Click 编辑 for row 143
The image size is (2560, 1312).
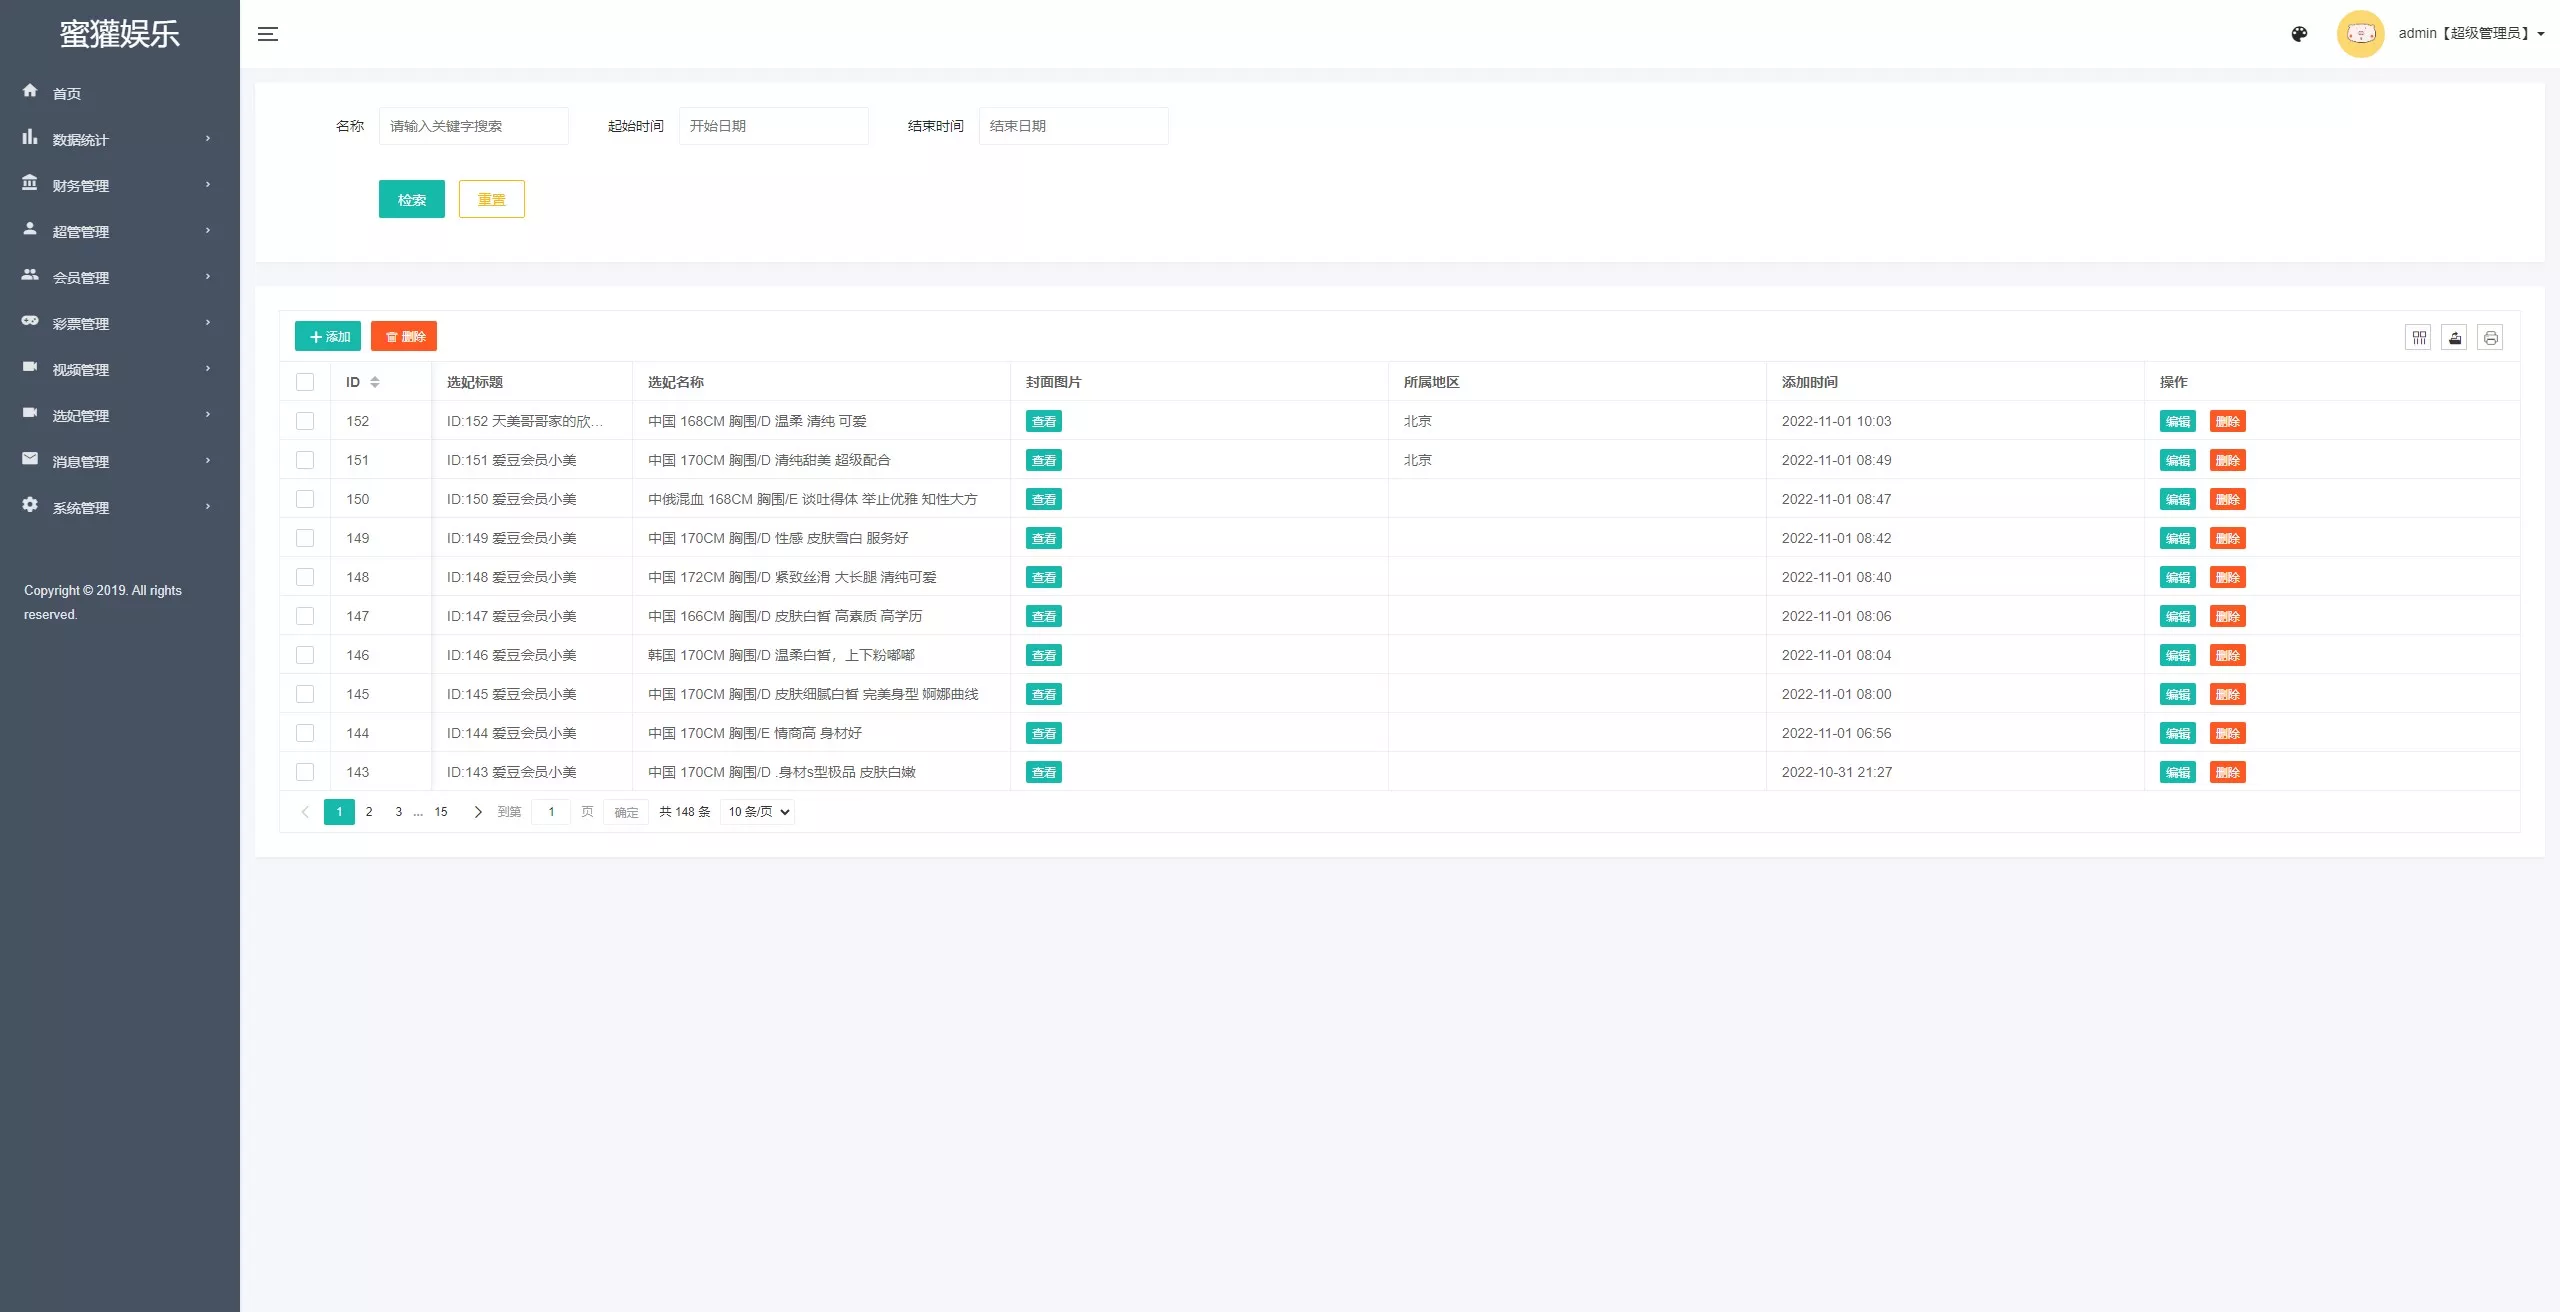(x=2178, y=772)
